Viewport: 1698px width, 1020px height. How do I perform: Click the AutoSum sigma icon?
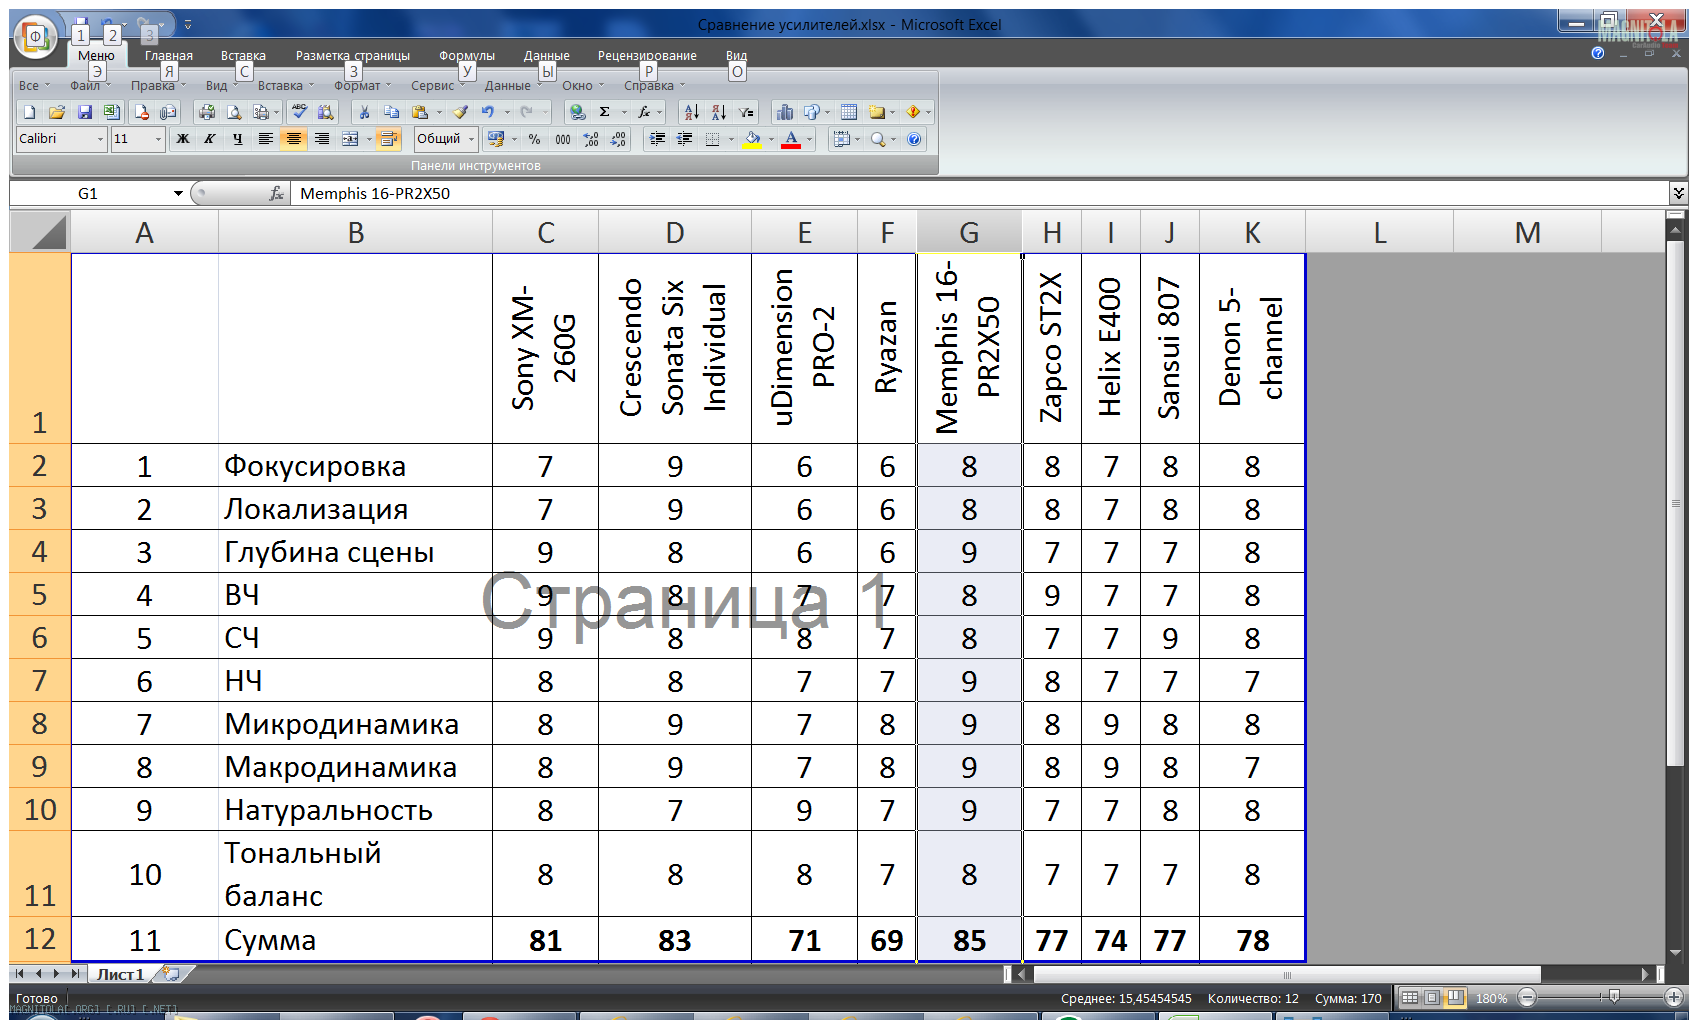click(x=605, y=112)
